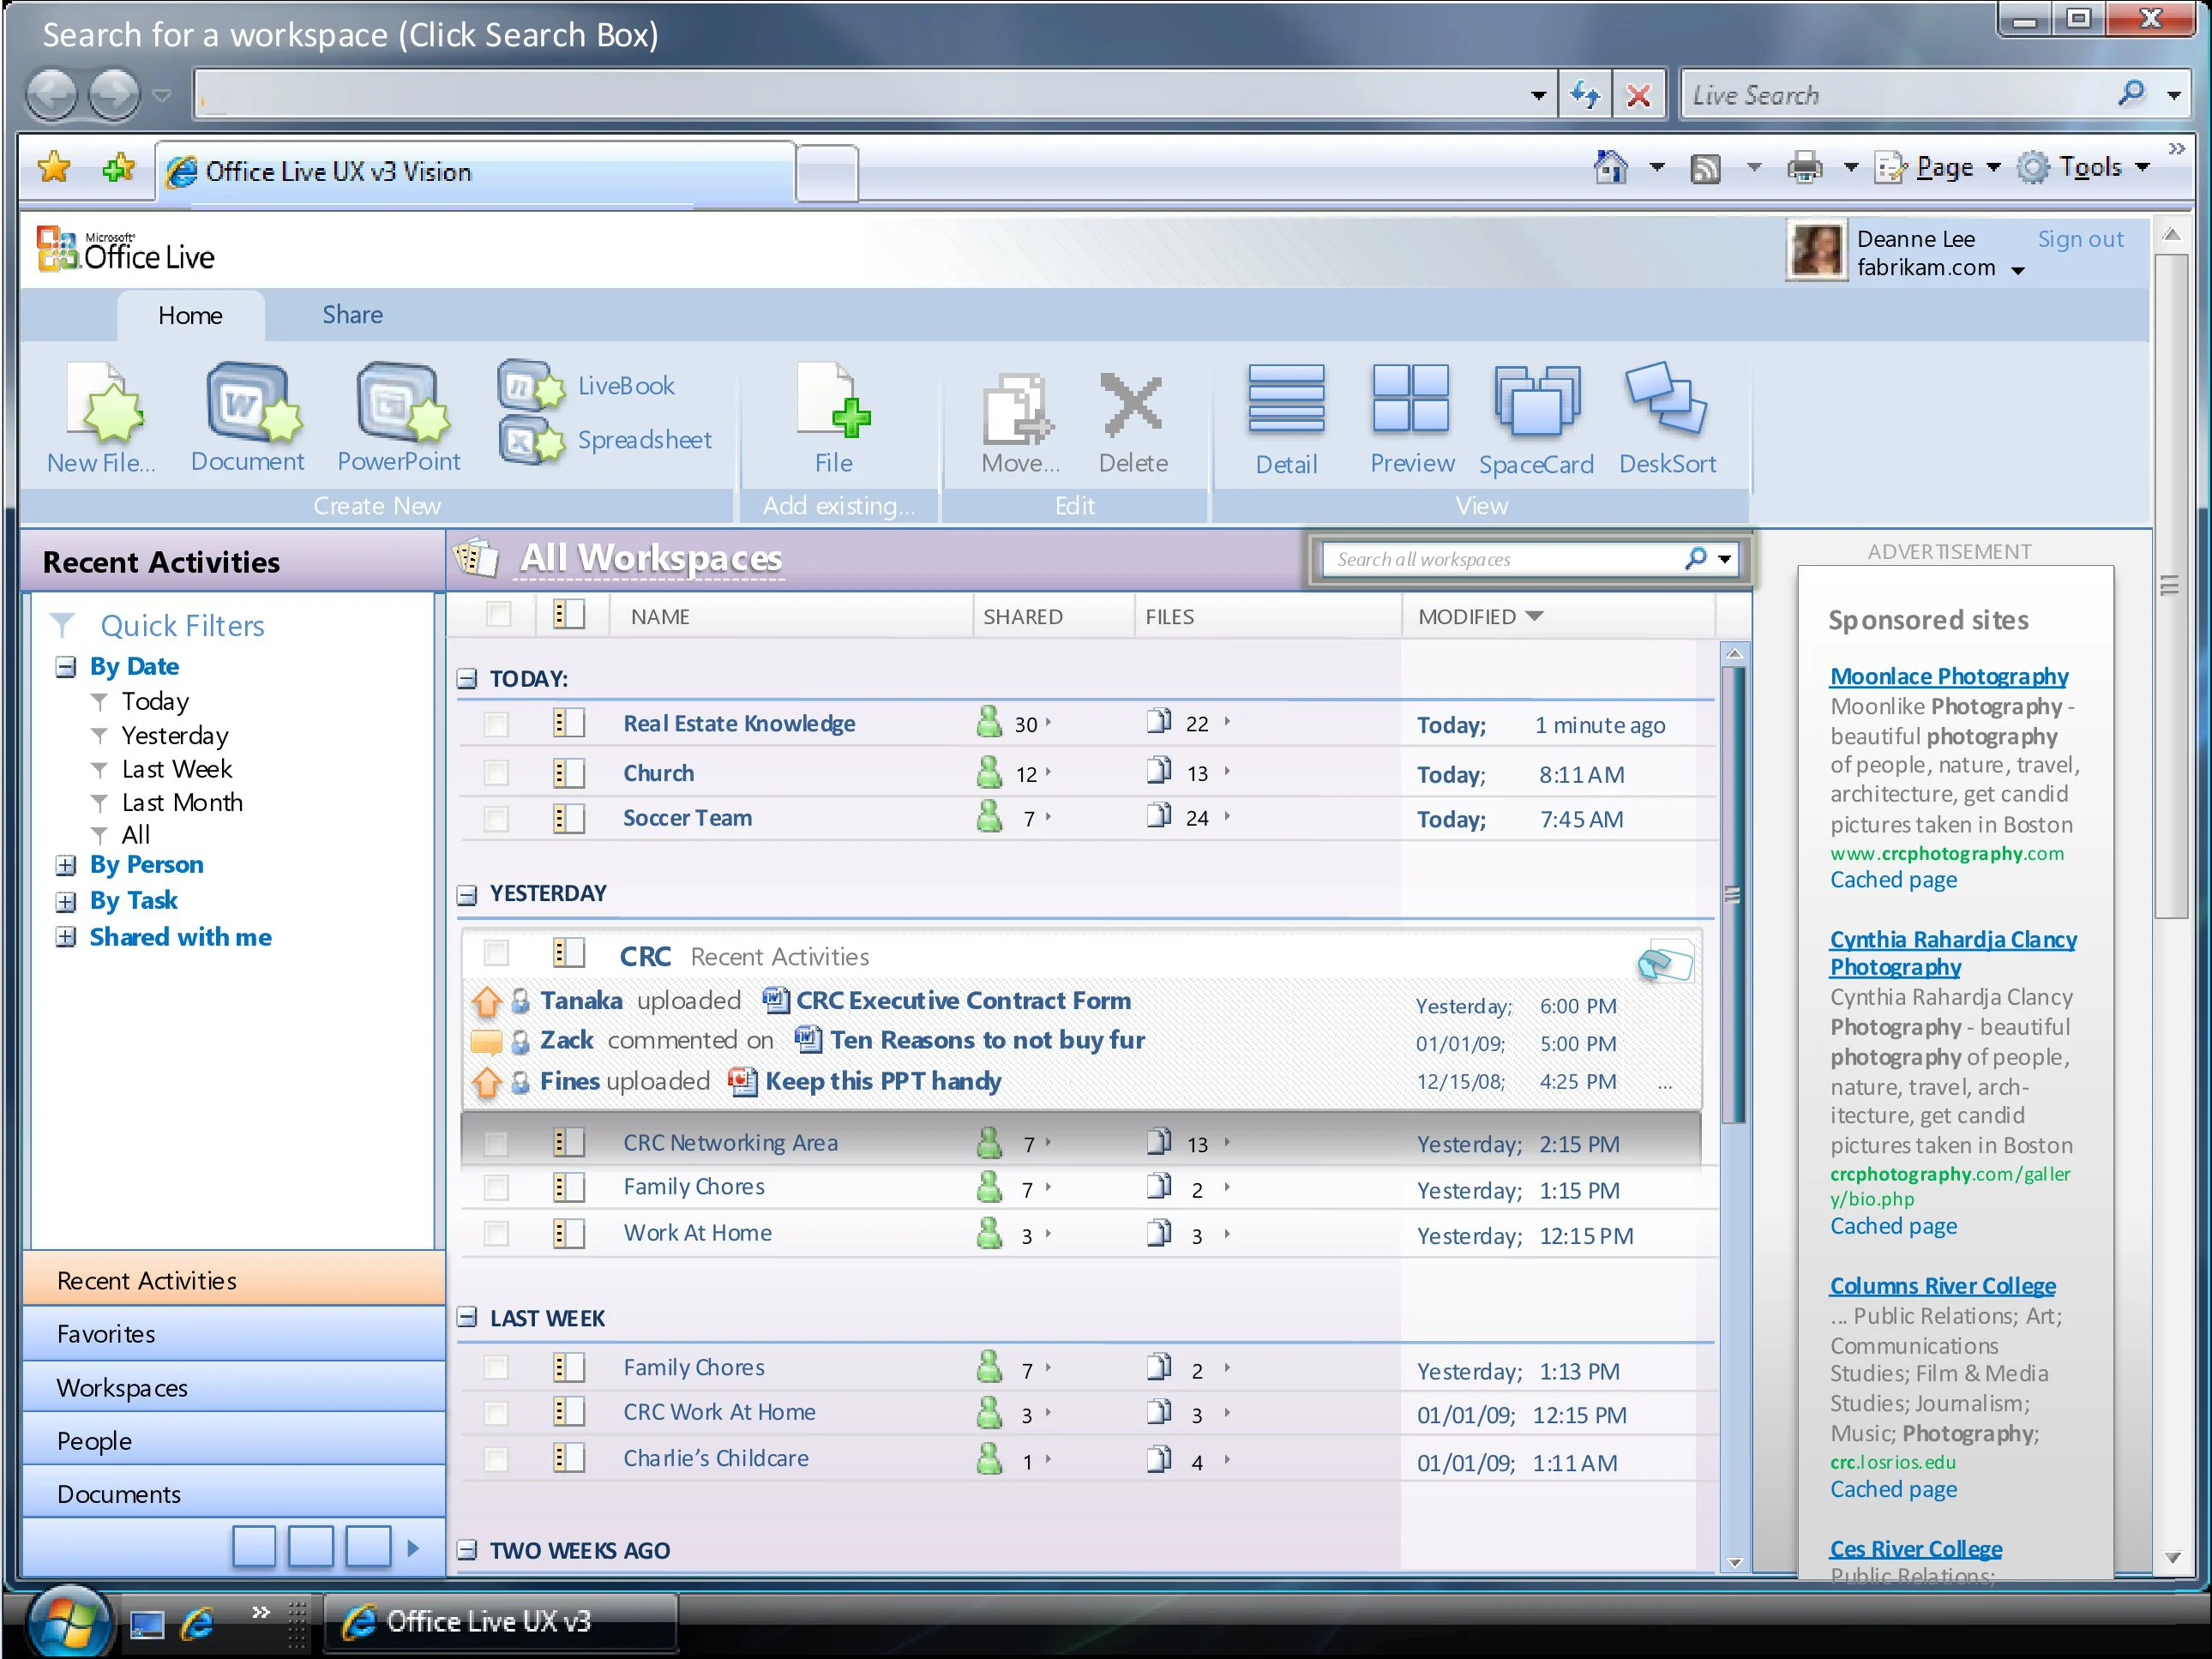The image size is (2212, 1659).
Task: Switch to Detail view
Action: click(x=1286, y=420)
